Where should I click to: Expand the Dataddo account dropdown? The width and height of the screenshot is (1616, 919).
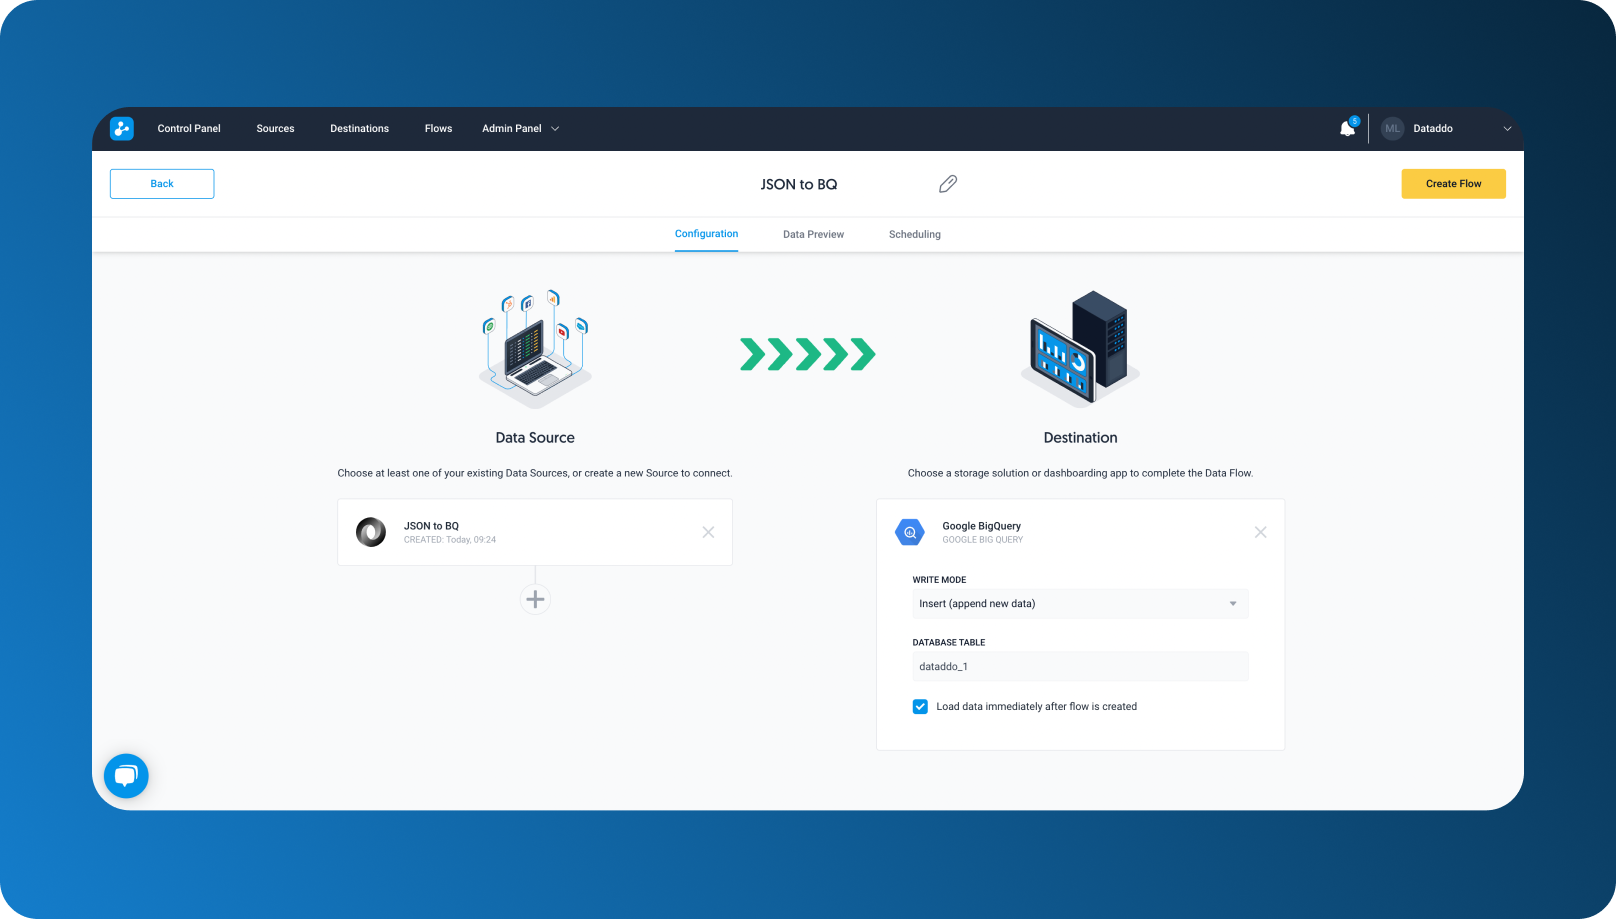click(1507, 129)
